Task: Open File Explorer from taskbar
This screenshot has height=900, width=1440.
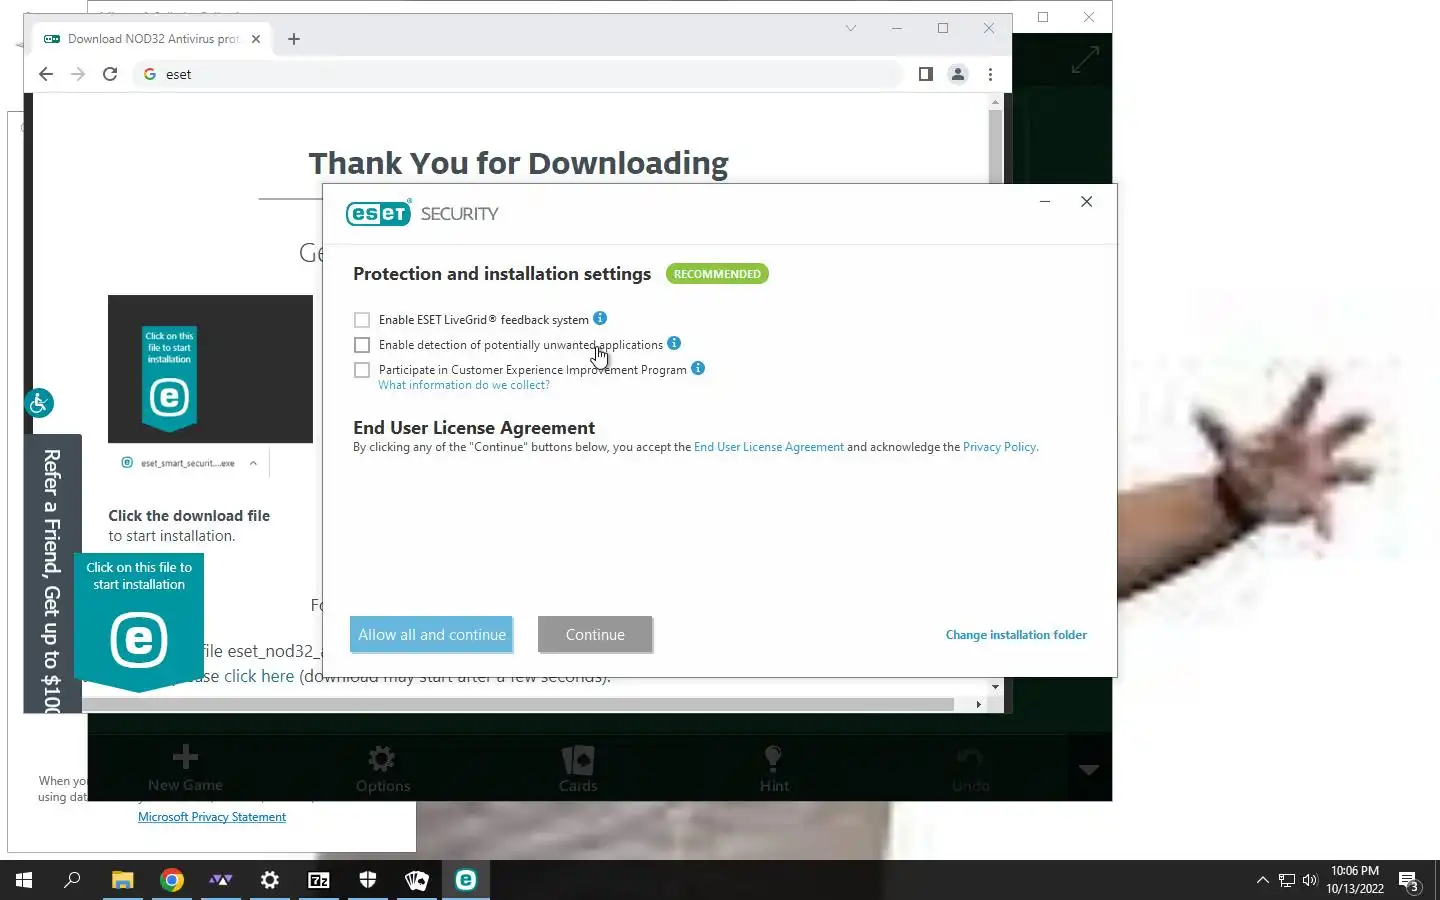Action: (123, 880)
